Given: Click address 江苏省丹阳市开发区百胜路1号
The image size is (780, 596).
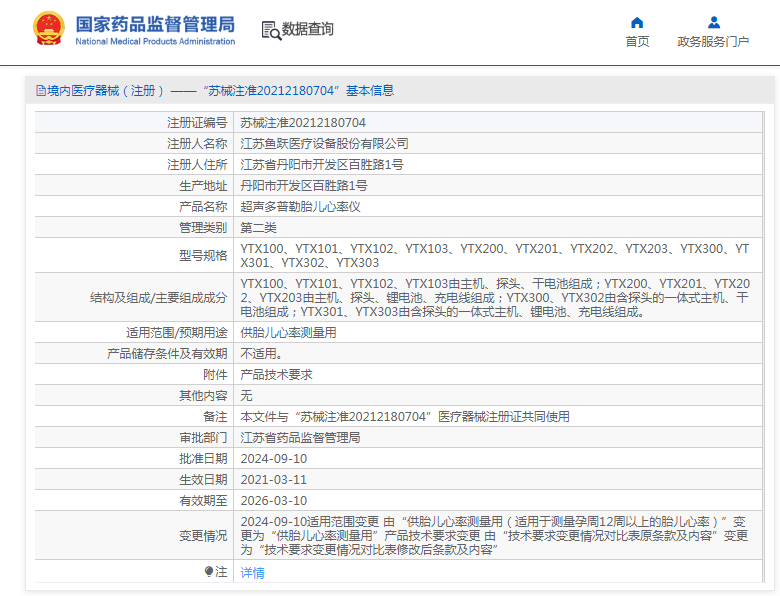Looking at the screenshot, I should (x=322, y=165).
